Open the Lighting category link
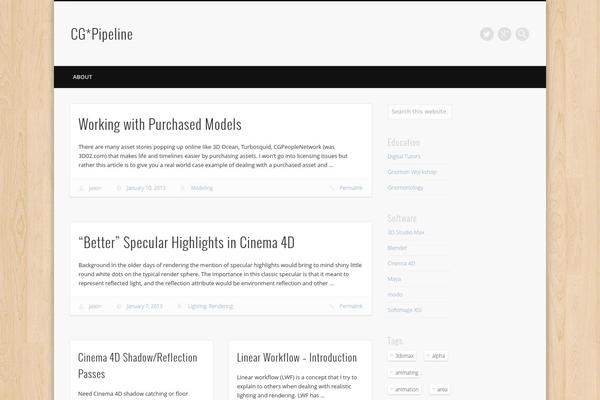Image resolution: width=600 pixels, height=400 pixels. click(x=197, y=306)
